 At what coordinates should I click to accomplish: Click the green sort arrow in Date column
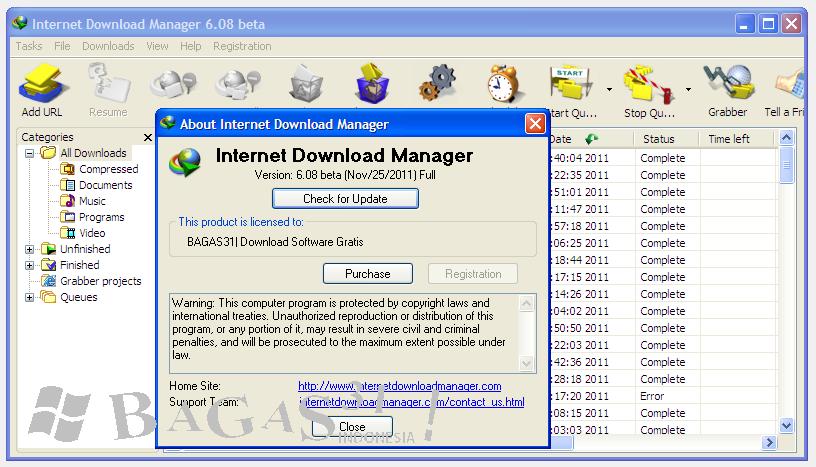click(592, 139)
